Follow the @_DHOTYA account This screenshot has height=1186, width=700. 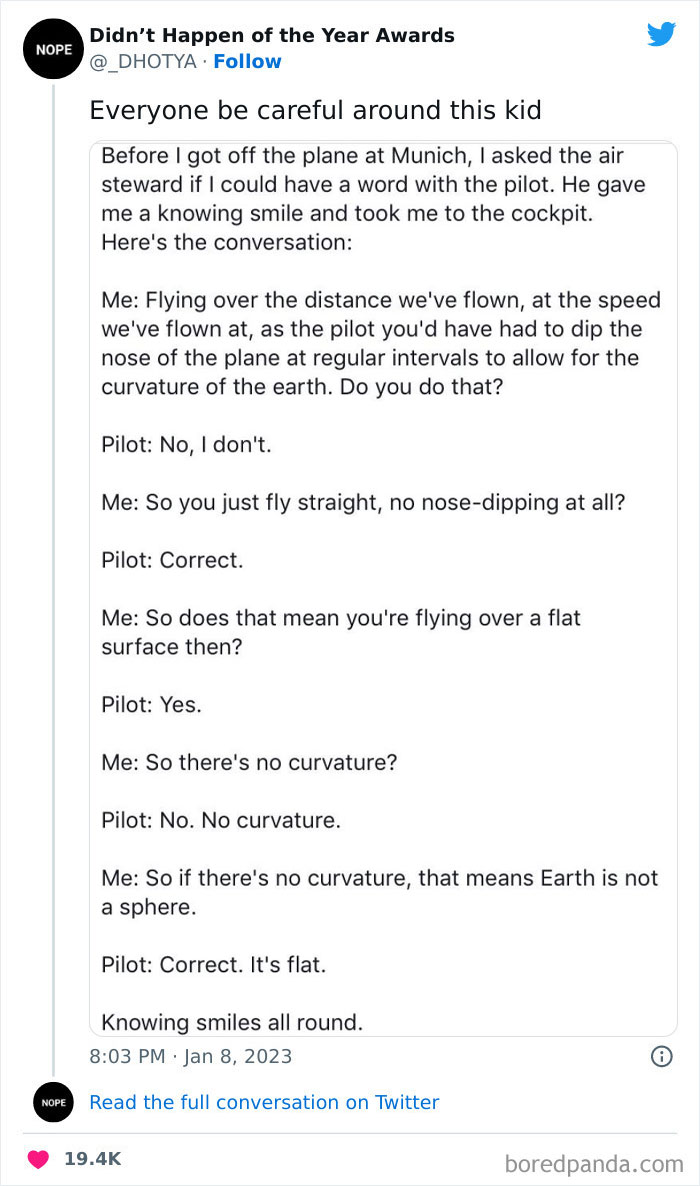click(x=247, y=62)
